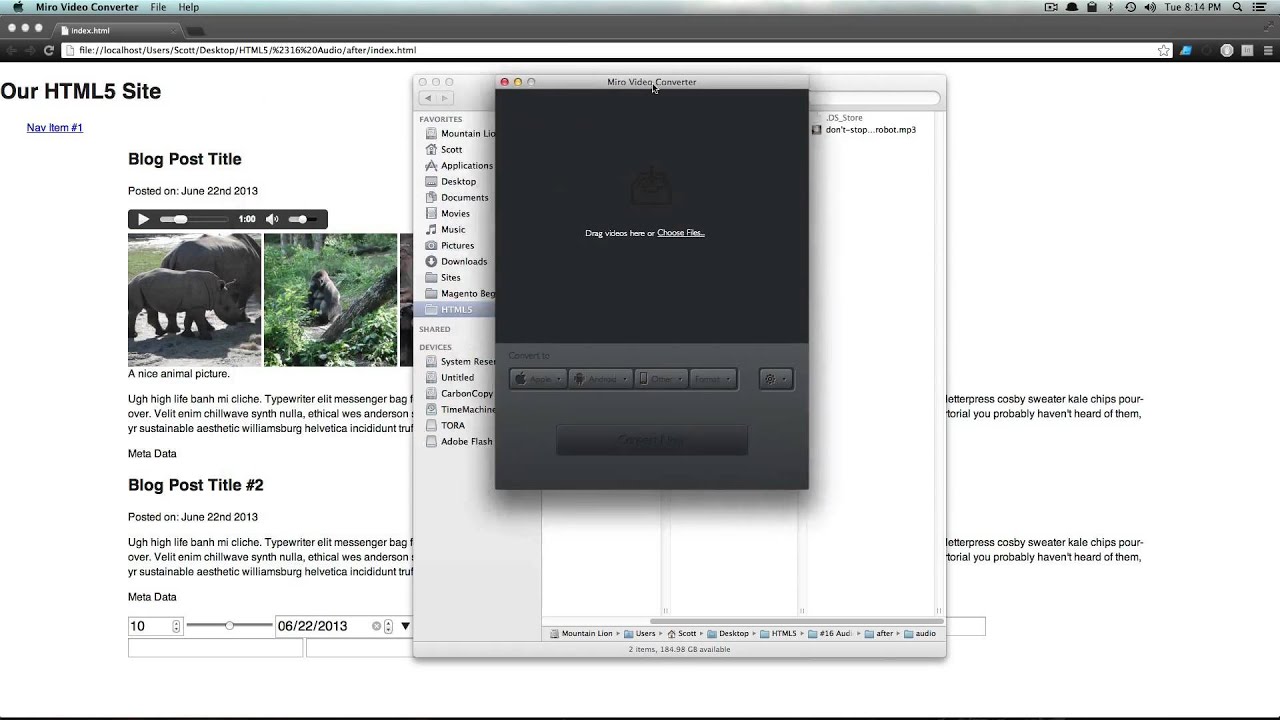This screenshot has width=1280, height=720.
Task: Mute audio using the speaker icon
Action: click(272, 219)
